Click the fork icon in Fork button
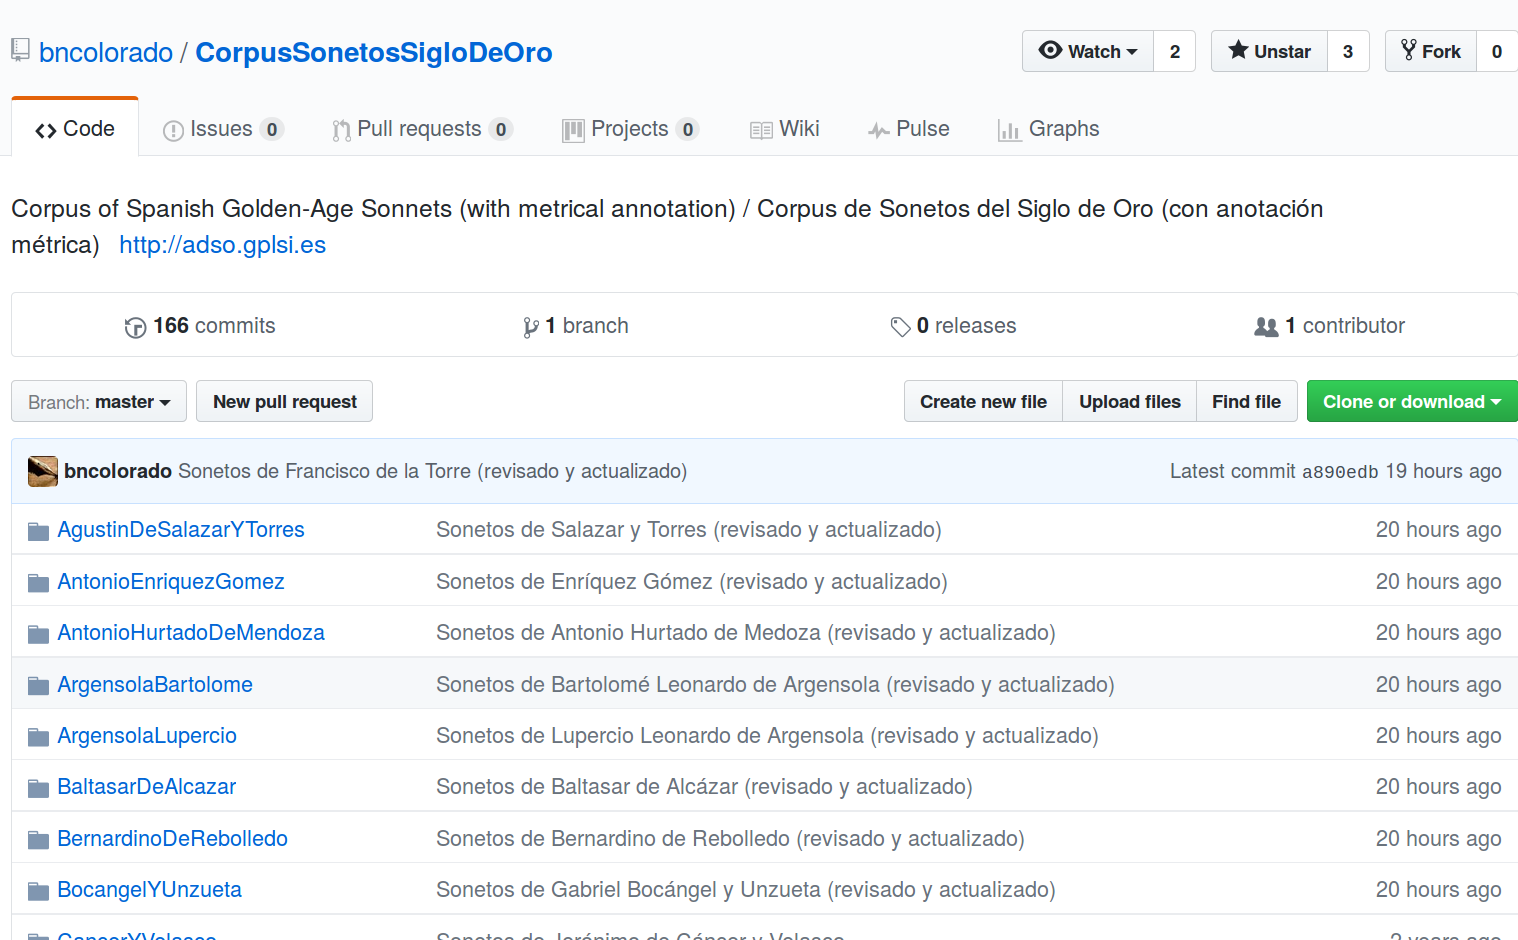 coord(1408,50)
